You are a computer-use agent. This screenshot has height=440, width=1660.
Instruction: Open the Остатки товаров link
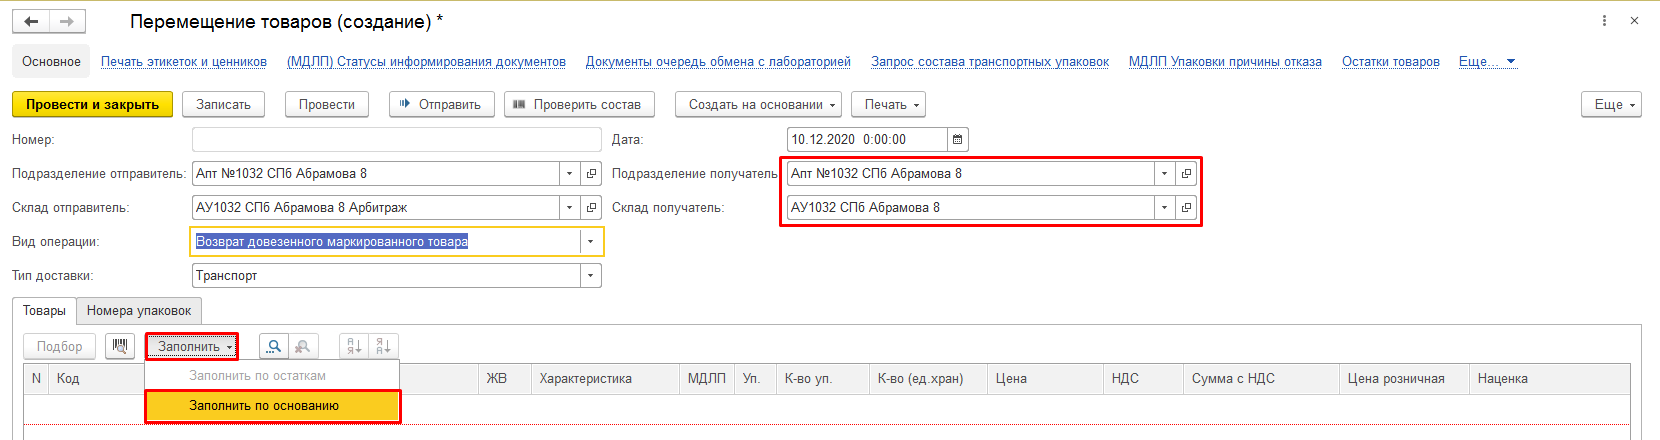click(1390, 62)
